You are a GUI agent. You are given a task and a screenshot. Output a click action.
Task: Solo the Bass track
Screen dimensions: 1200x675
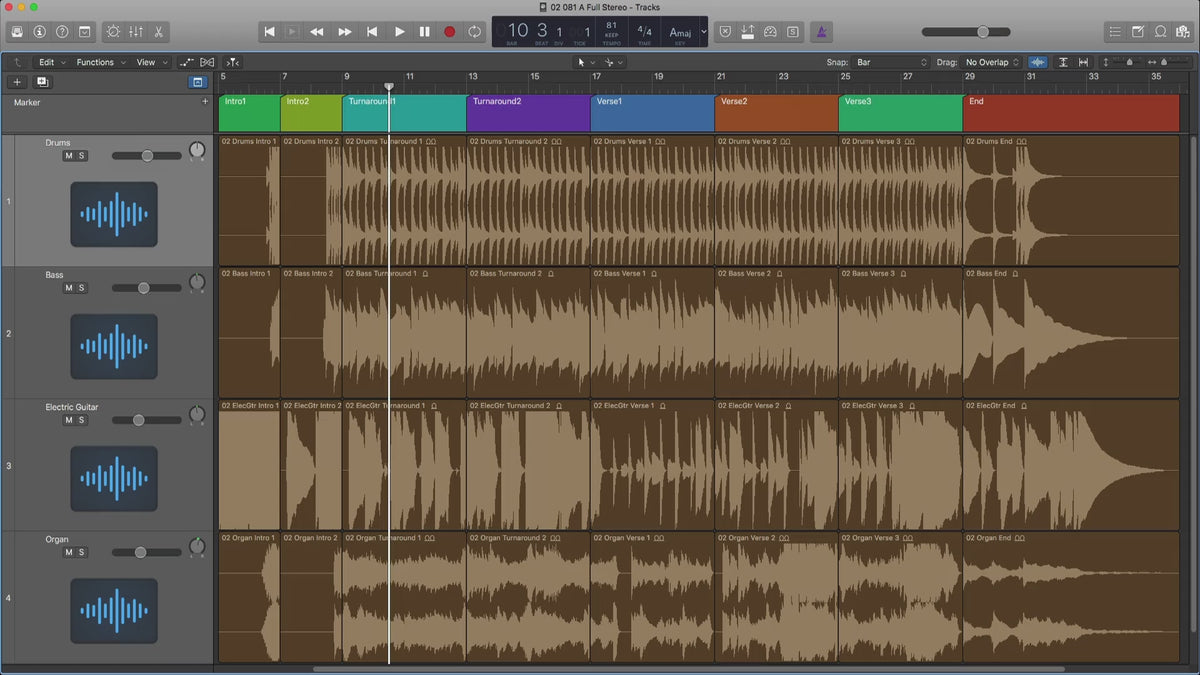[82, 288]
